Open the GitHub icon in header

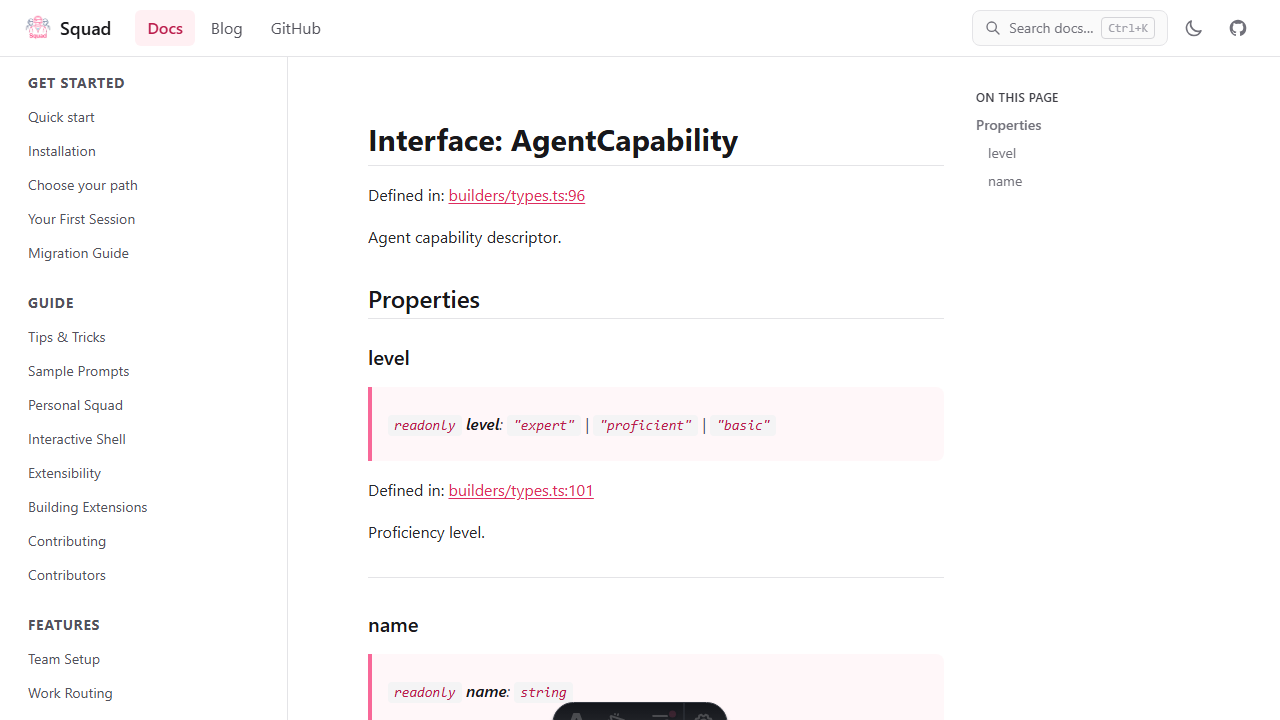click(1238, 28)
